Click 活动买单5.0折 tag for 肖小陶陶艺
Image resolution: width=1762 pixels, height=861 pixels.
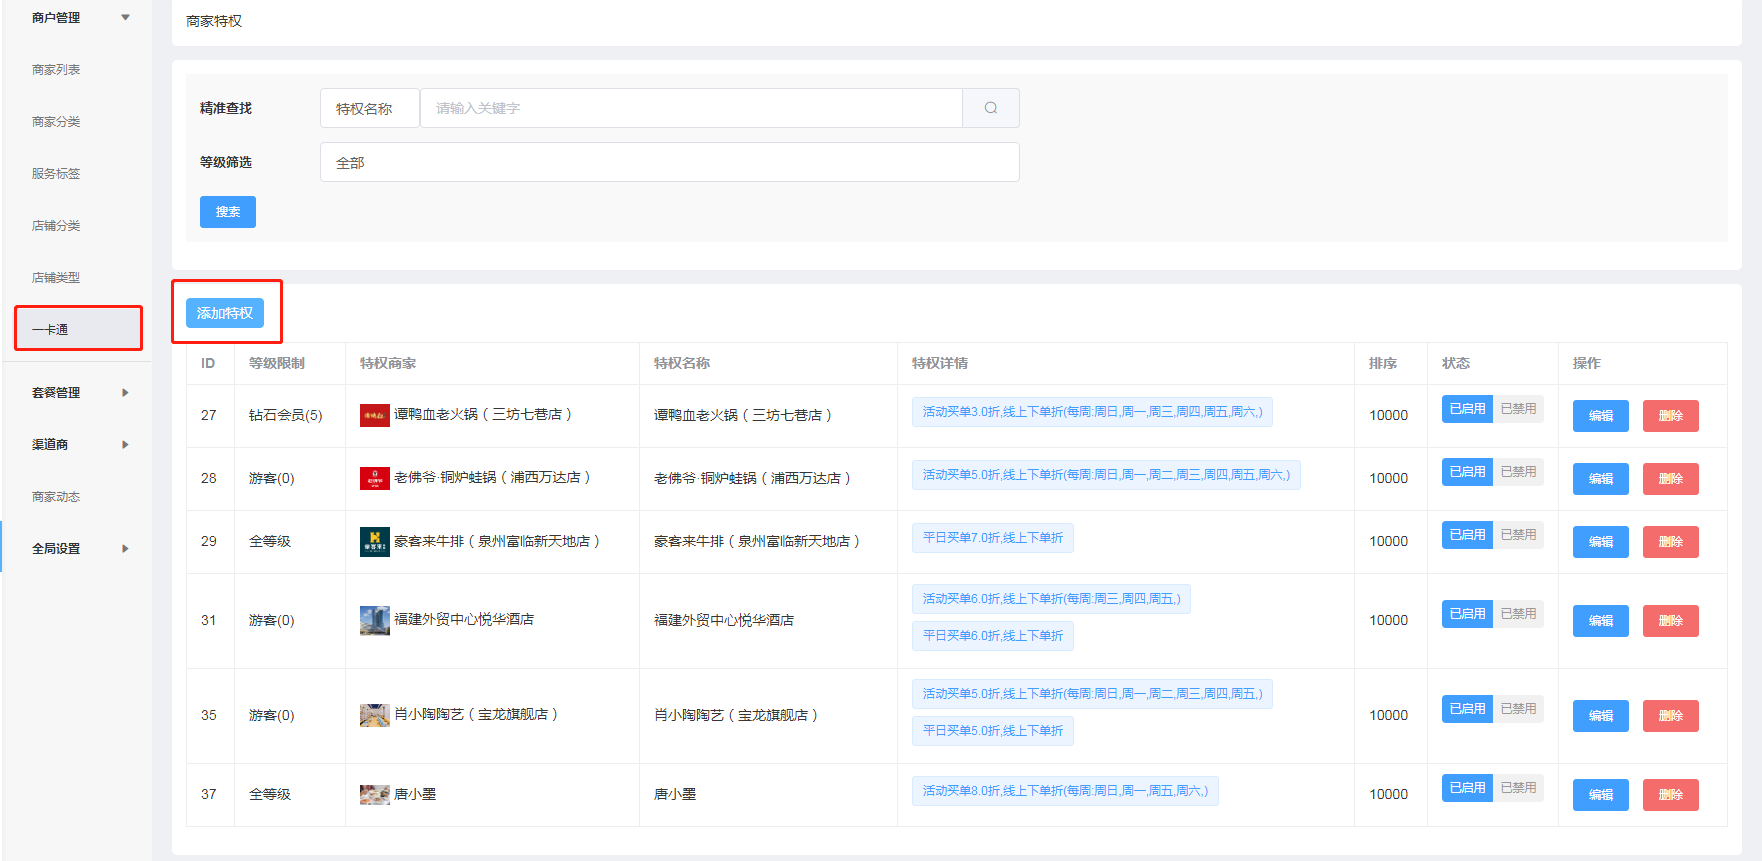1092,694
